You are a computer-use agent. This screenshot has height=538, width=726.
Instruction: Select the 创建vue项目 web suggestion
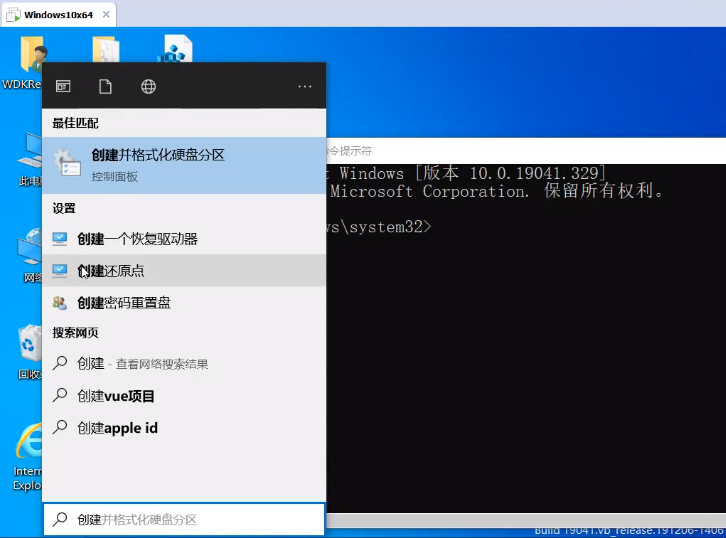(x=184, y=396)
